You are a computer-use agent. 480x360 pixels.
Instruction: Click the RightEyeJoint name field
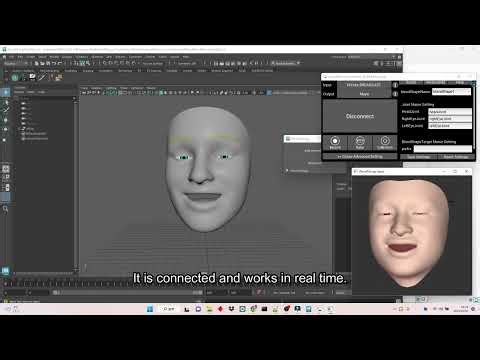click(450, 119)
